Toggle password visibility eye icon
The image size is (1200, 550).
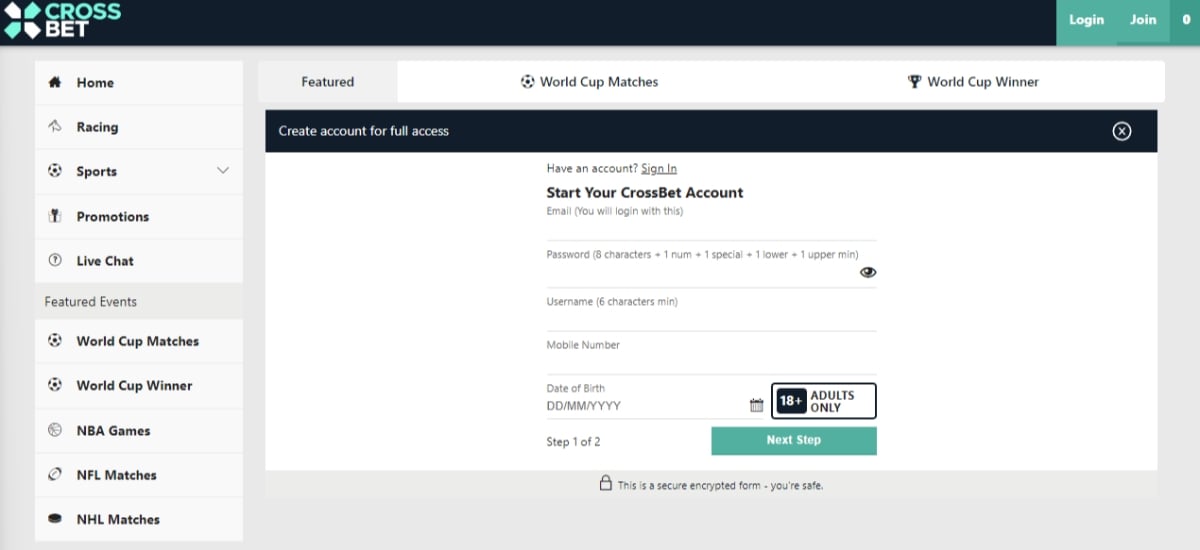click(x=868, y=272)
